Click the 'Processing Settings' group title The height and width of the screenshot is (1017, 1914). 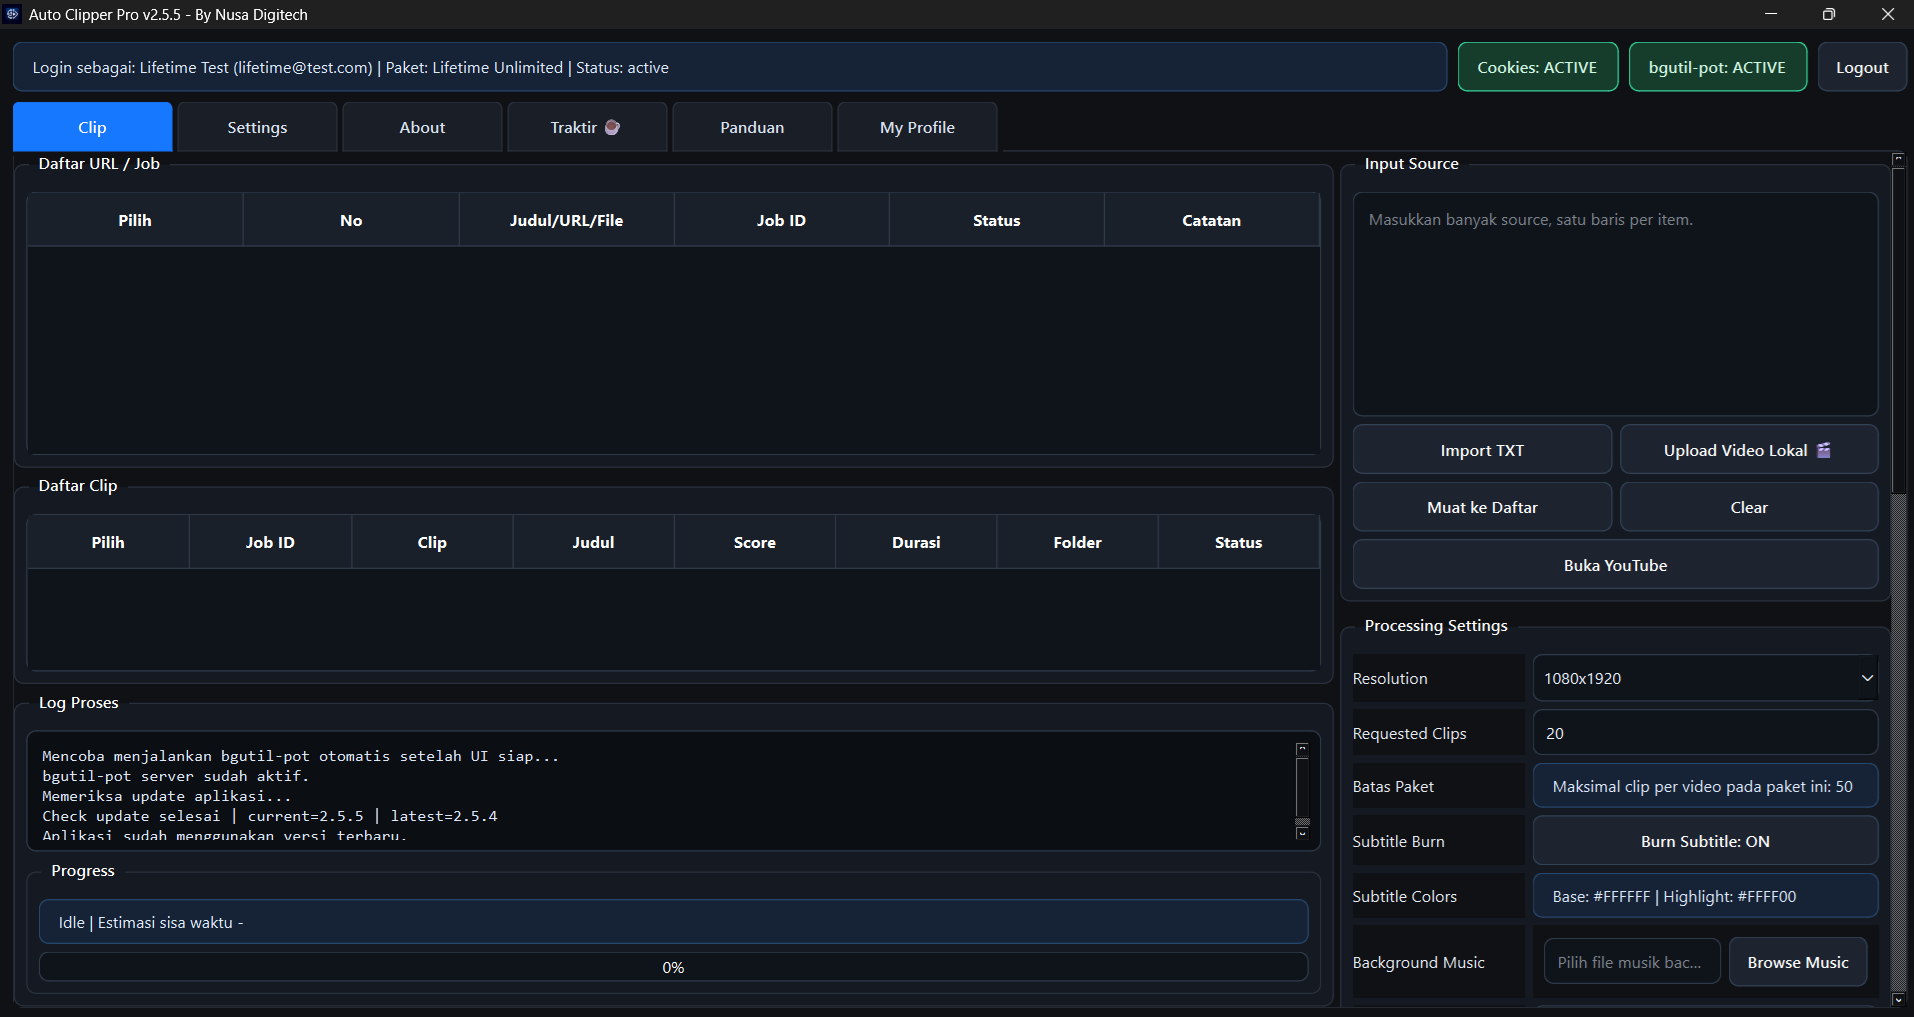click(1436, 625)
